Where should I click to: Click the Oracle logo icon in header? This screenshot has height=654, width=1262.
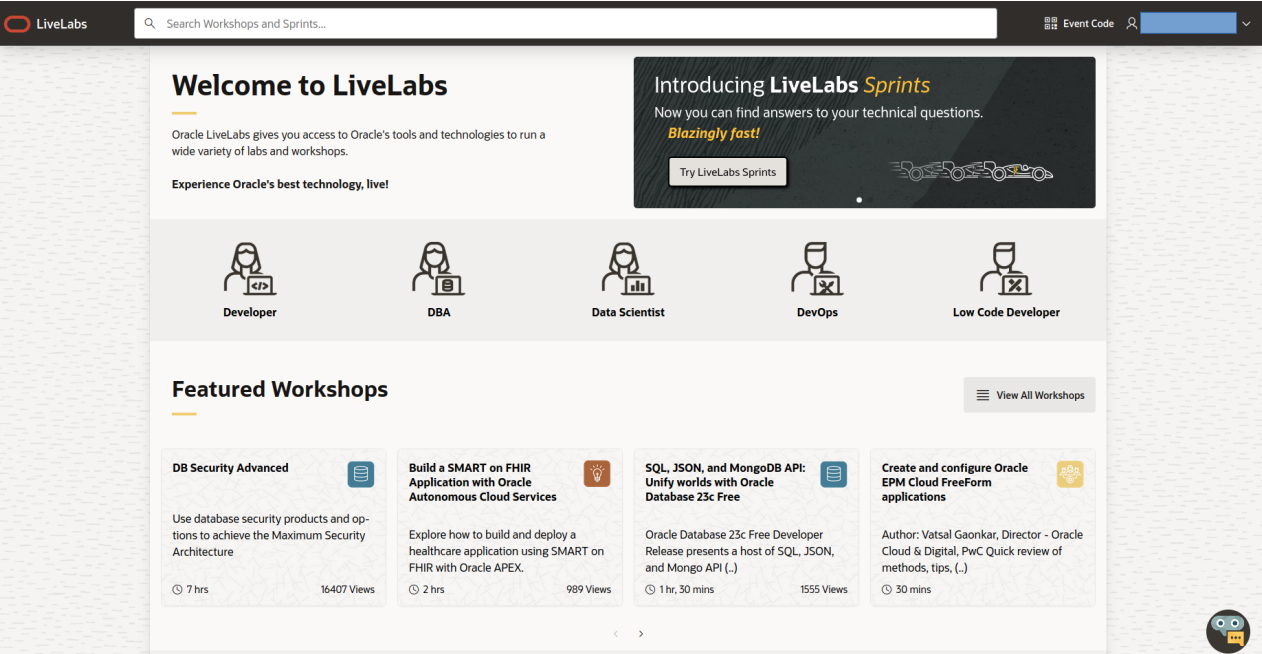click(x=17, y=24)
